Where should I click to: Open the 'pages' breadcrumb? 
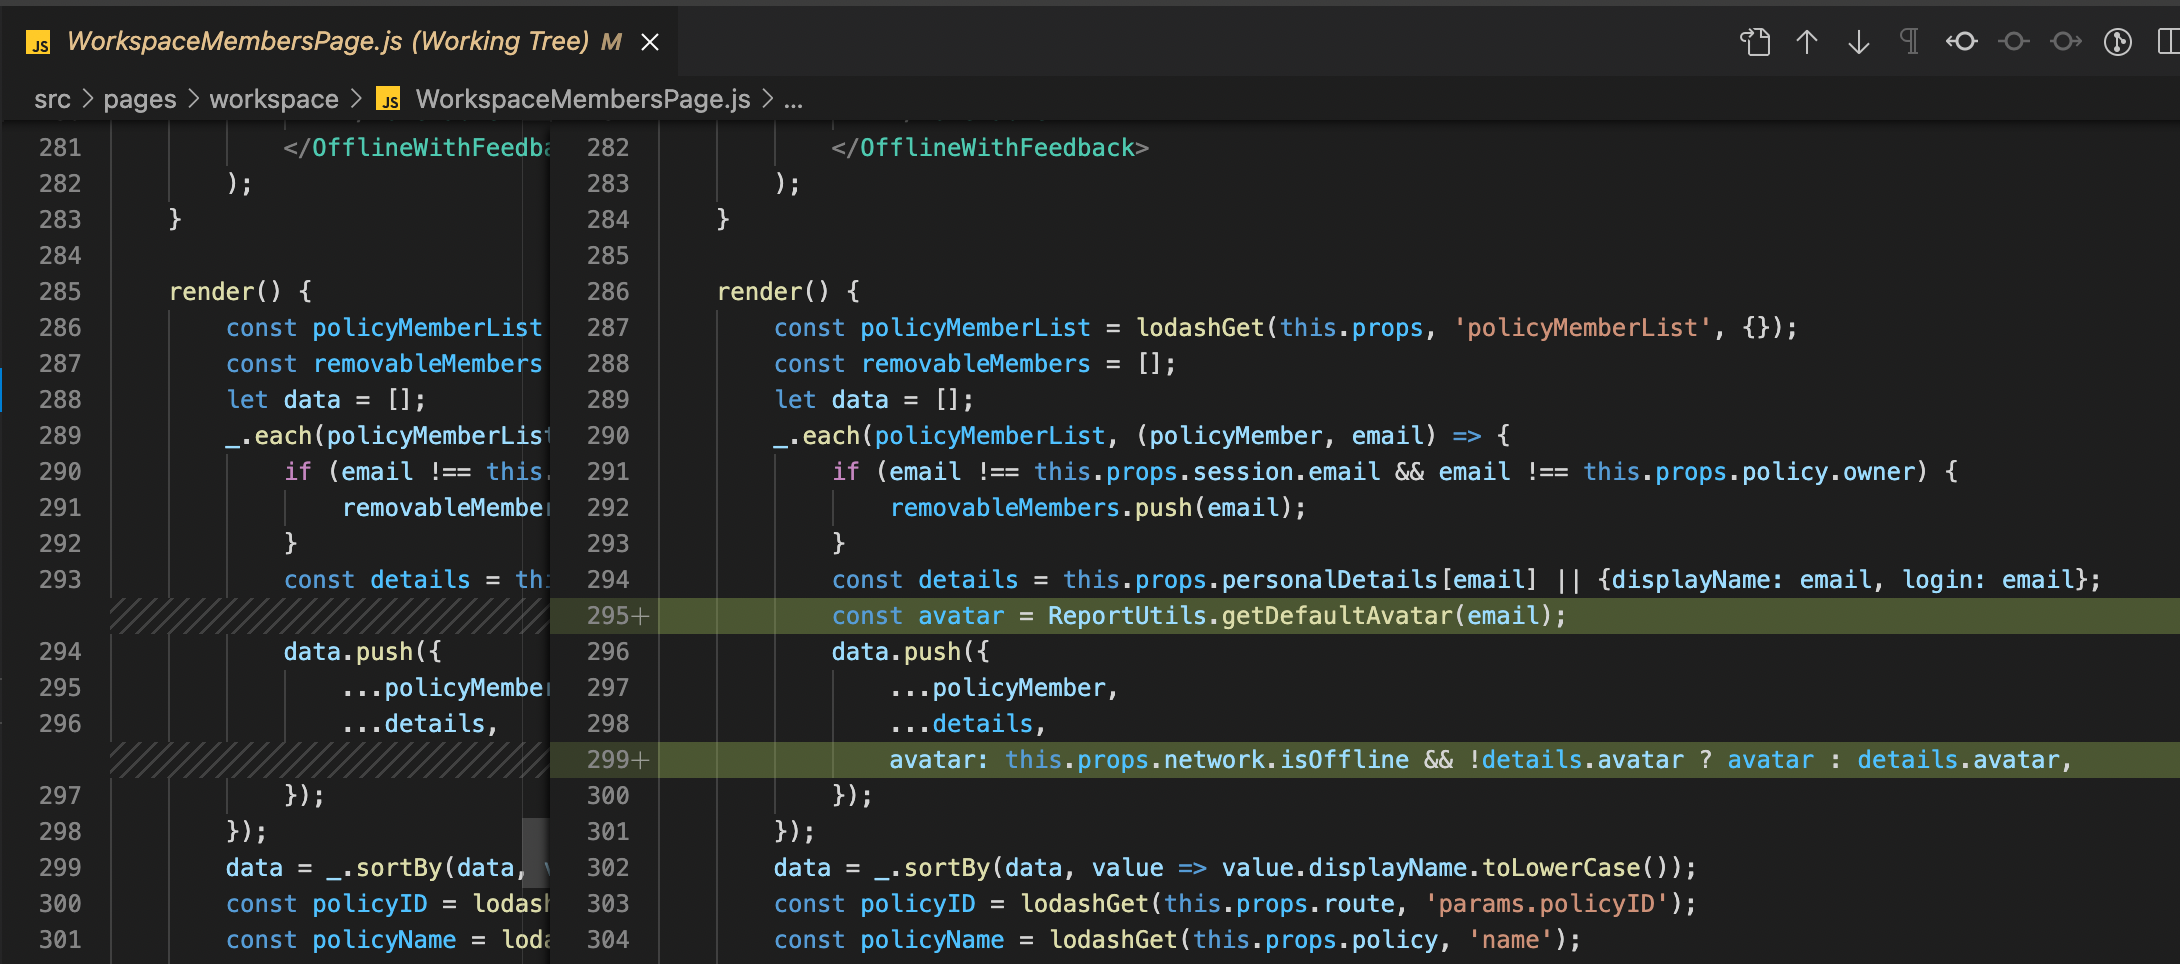140,99
